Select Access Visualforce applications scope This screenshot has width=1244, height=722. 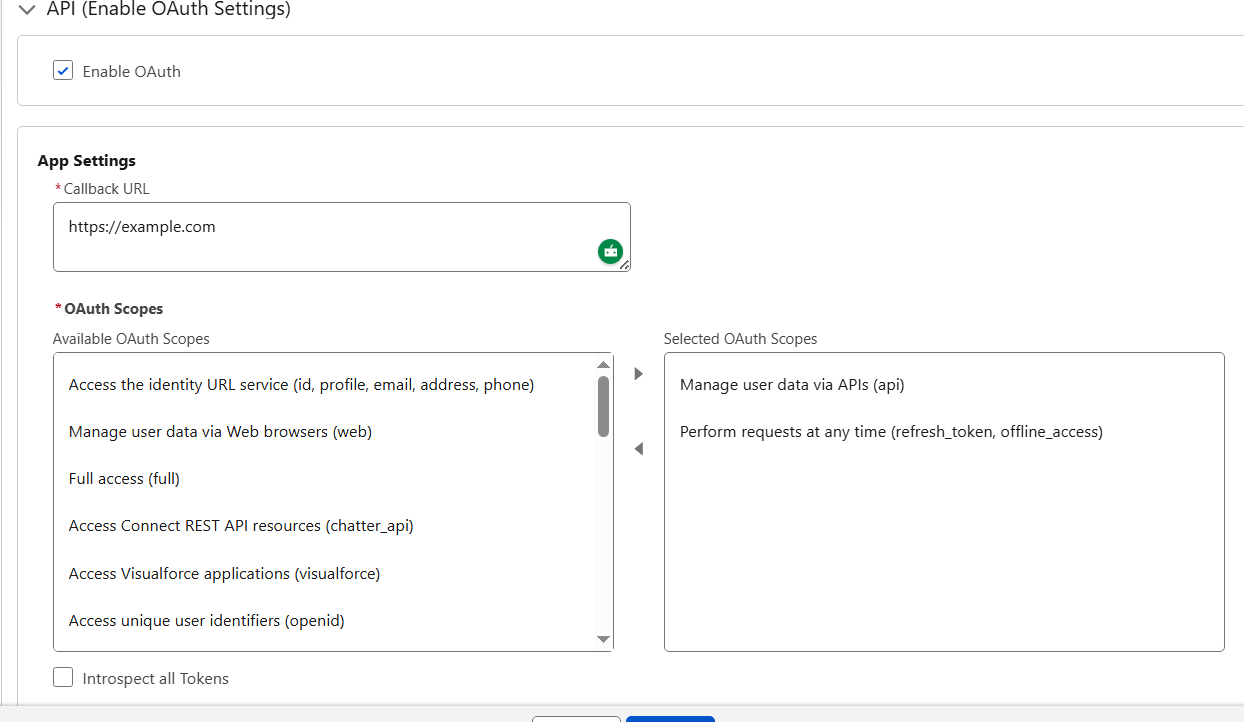224,574
